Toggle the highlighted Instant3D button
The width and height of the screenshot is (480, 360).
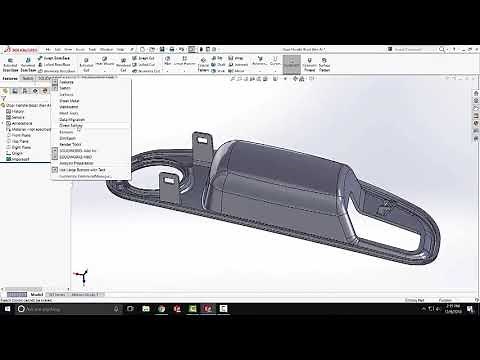point(292,65)
